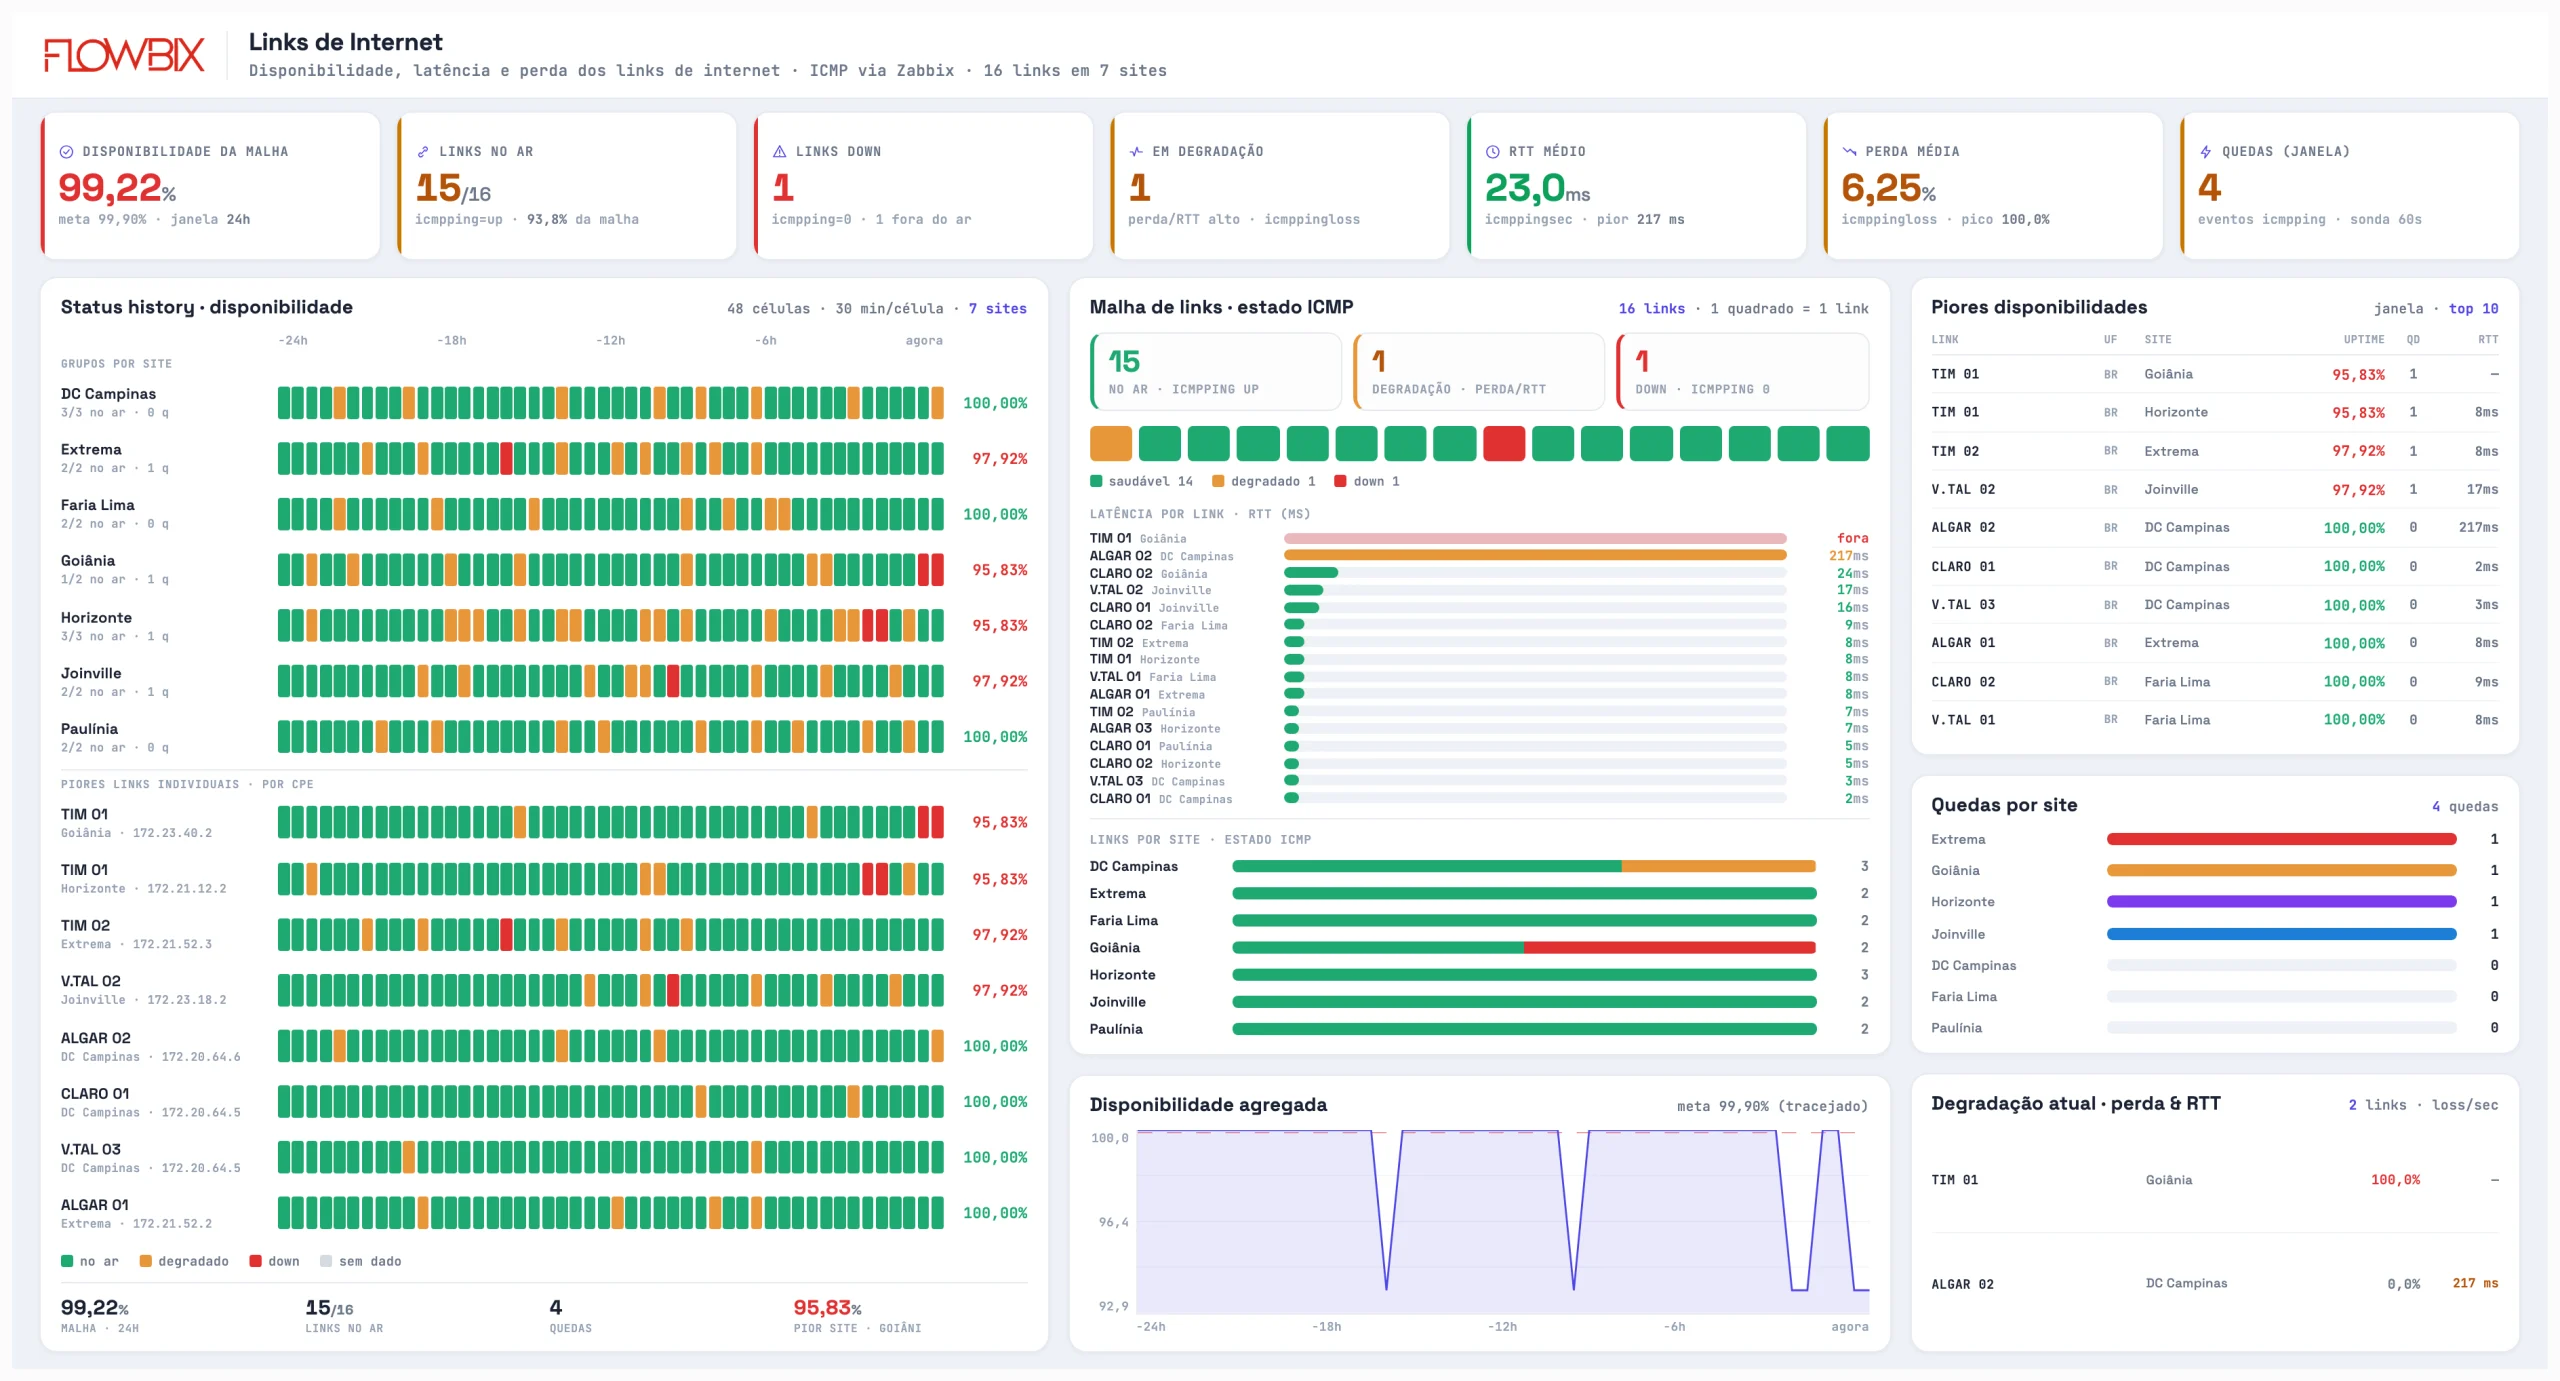Select the '1 Degradação · Perda/RTT' card

click(x=1479, y=372)
